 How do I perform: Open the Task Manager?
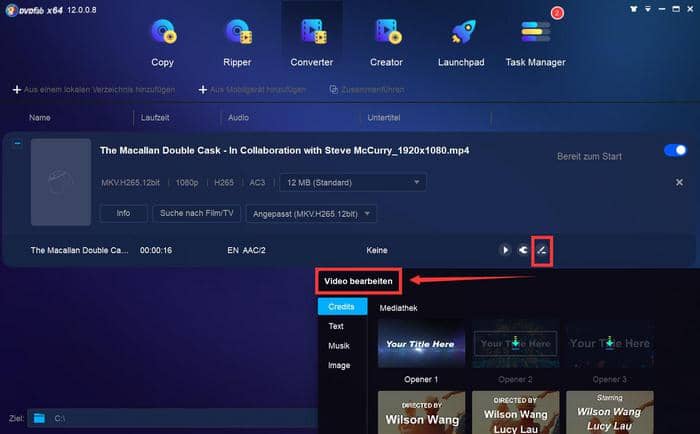(535, 43)
